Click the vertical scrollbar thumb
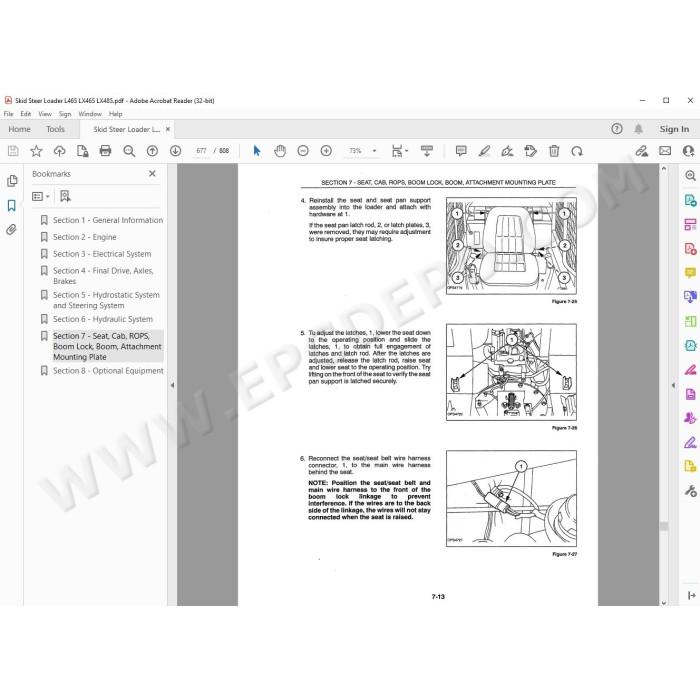 pos(664,526)
